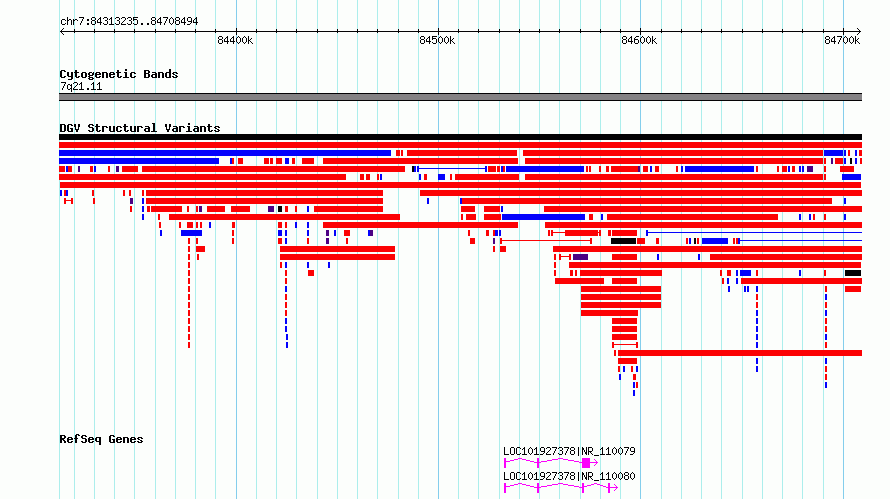Click the black full-width DGV variant bar
Image resolution: width=890 pixels, height=499 pixels.
point(460,137)
